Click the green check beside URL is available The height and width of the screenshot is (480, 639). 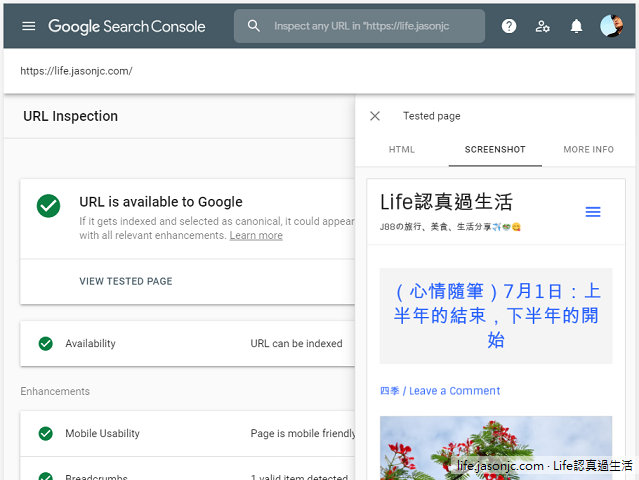[48, 206]
